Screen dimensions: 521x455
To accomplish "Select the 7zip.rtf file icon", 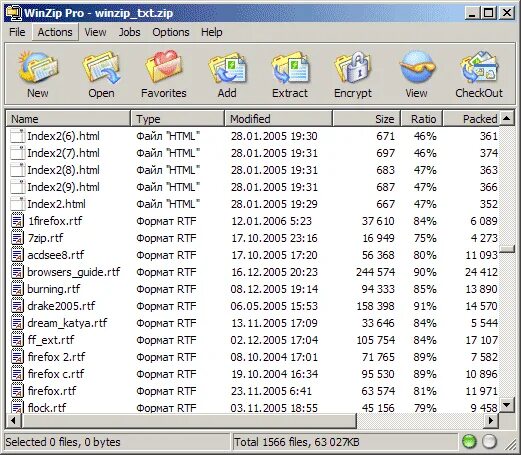I will 17,238.
